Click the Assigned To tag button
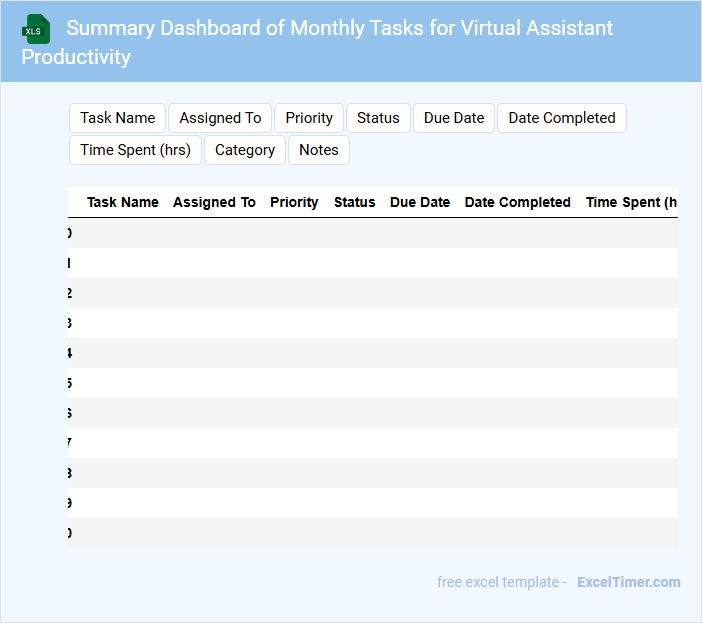The image size is (702, 623). pos(220,118)
